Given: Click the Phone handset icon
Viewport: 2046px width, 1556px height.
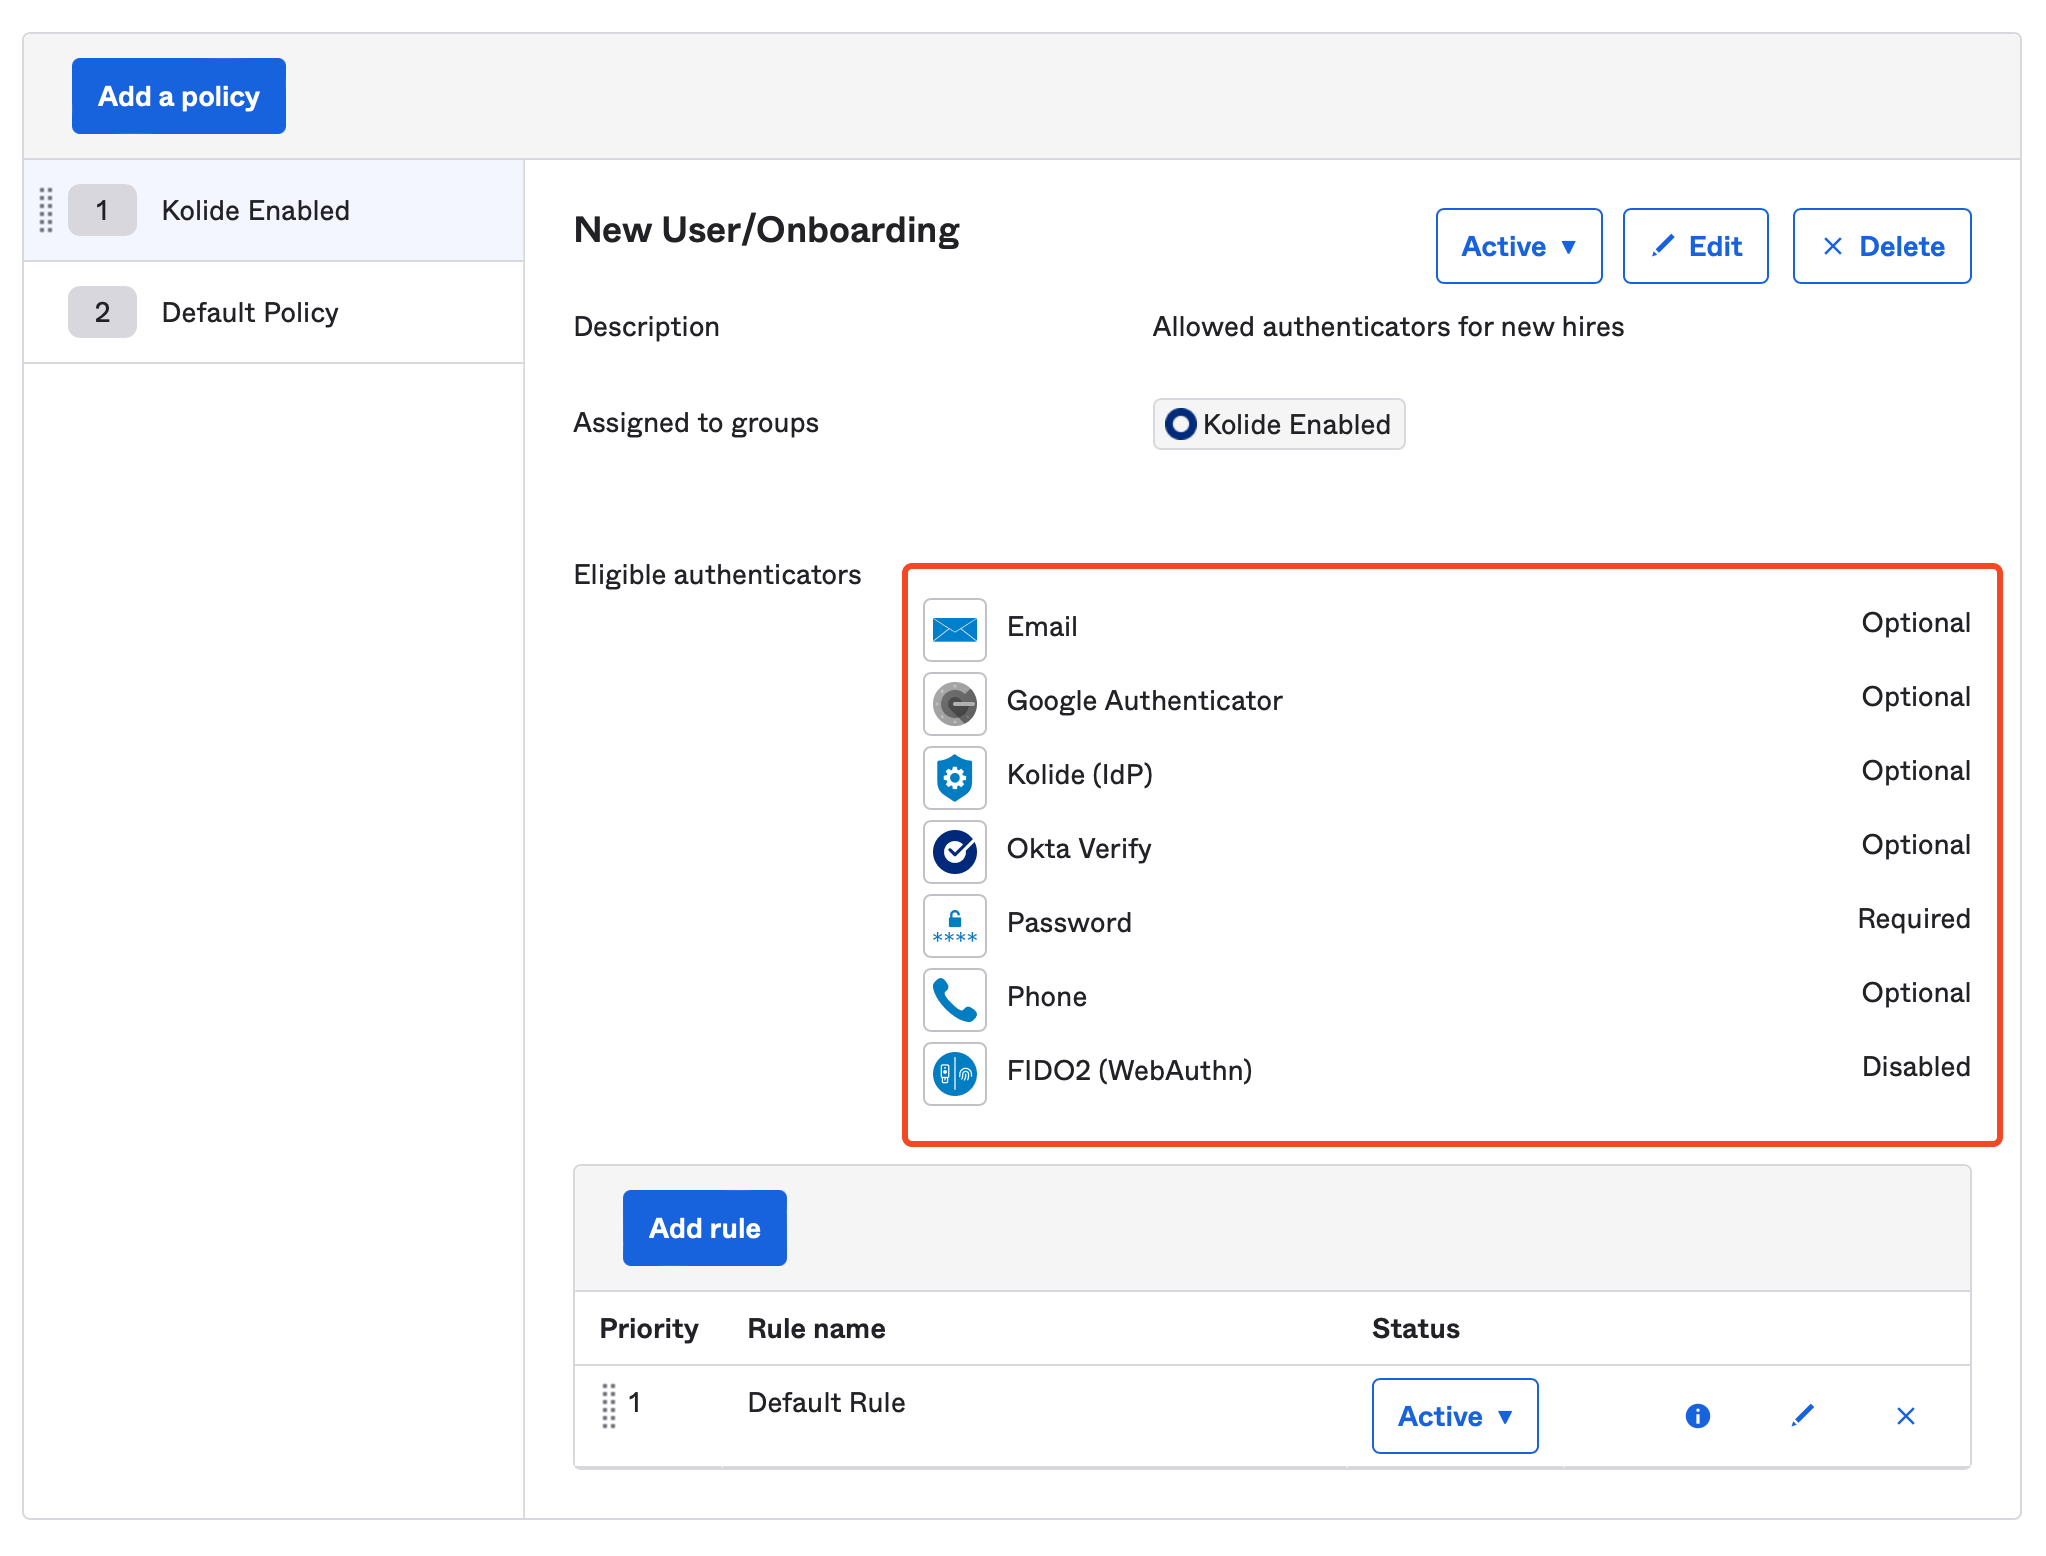Looking at the screenshot, I should [x=955, y=1000].
